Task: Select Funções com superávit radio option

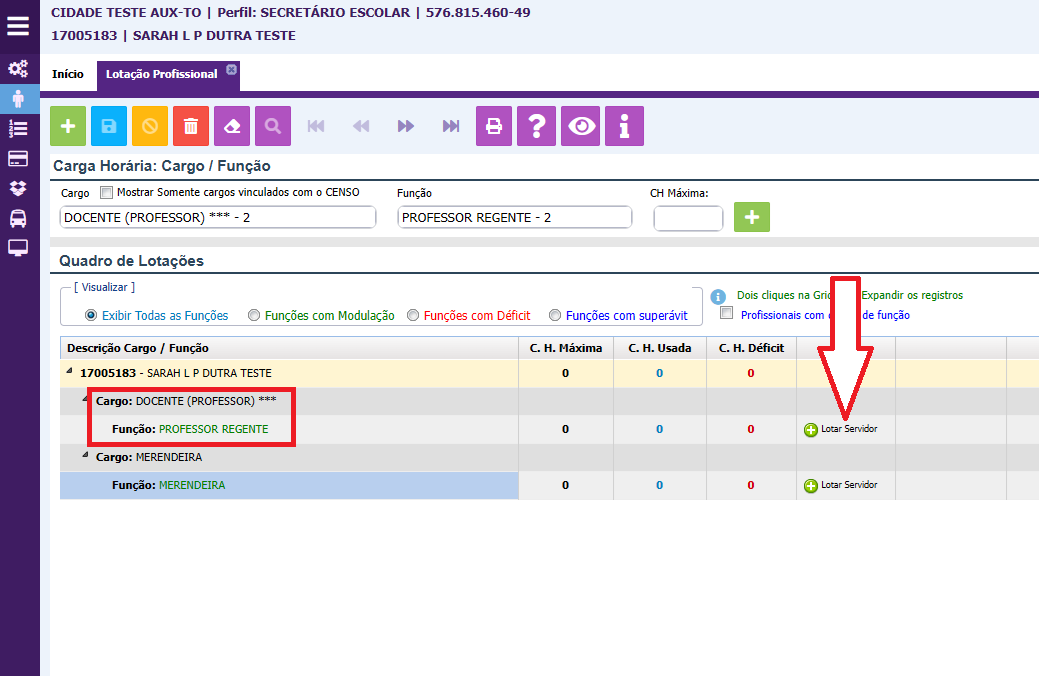Action: [555, 316]
